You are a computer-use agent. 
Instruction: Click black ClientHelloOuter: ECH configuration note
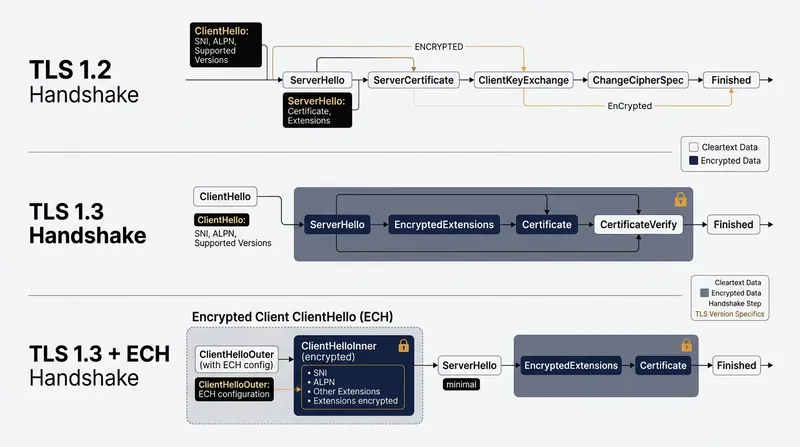234,389
